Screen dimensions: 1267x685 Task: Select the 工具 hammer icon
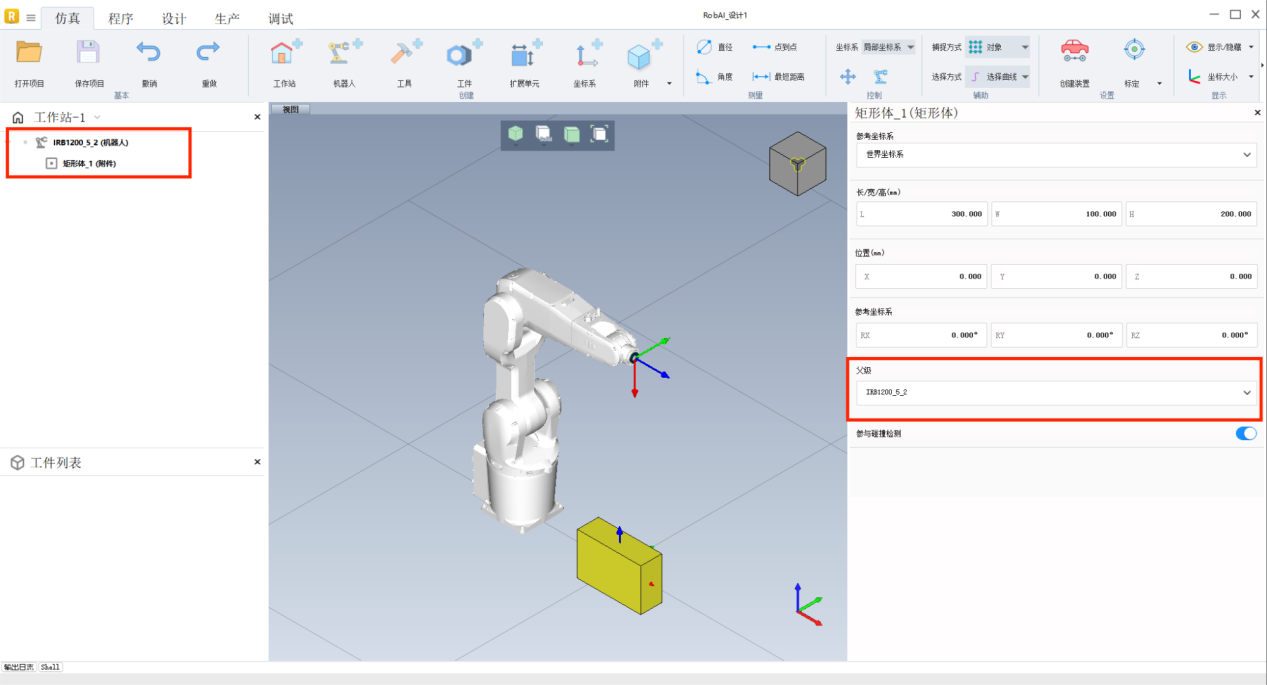click(x=405, y=54)
